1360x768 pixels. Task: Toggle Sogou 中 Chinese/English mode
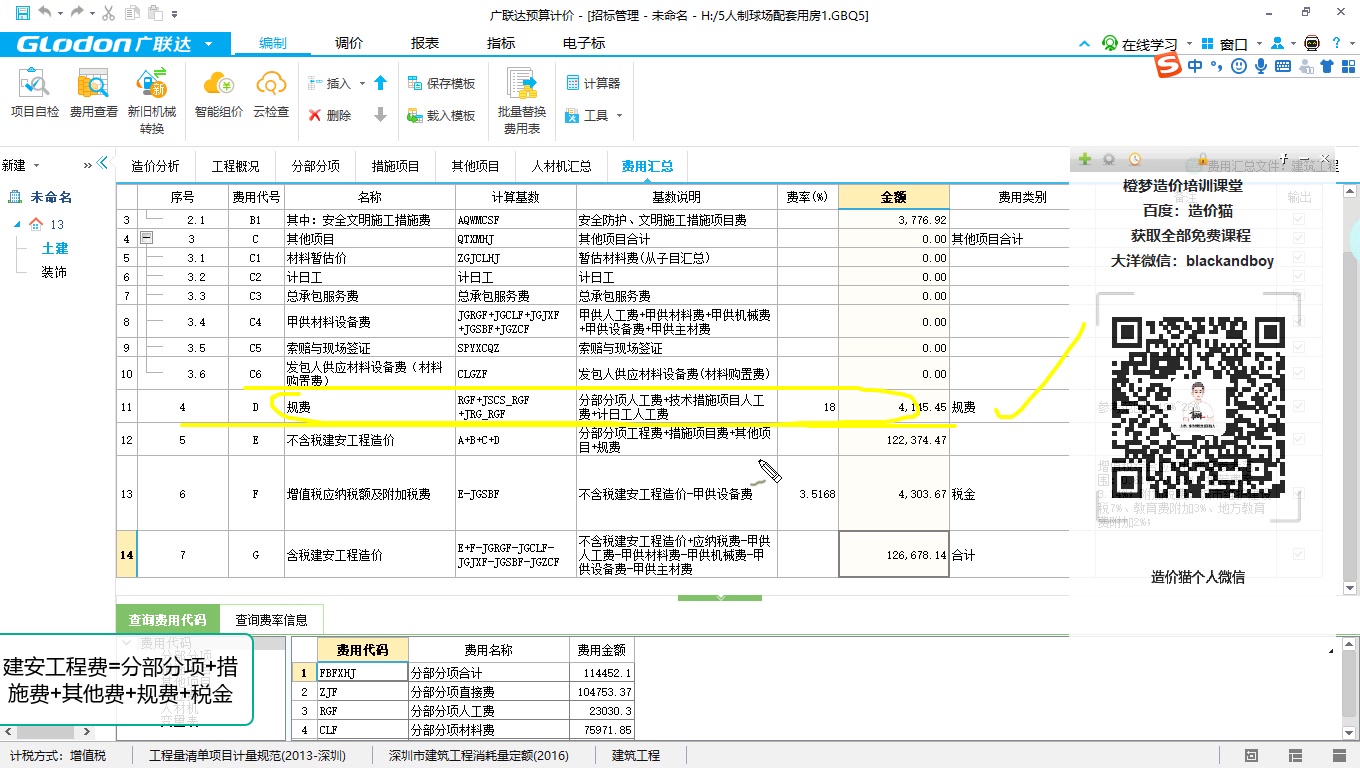pyautogui.click(x=1196, y=66)
